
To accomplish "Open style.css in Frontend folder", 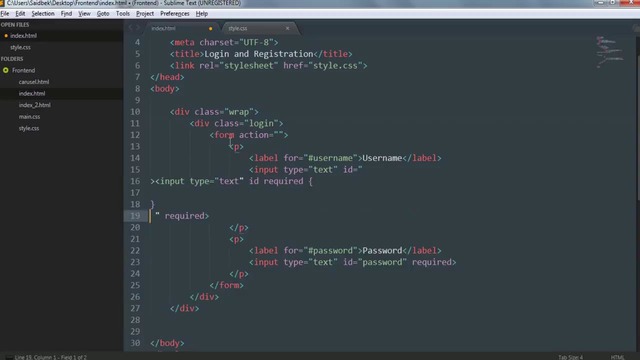I will click(x=29, y=128).
